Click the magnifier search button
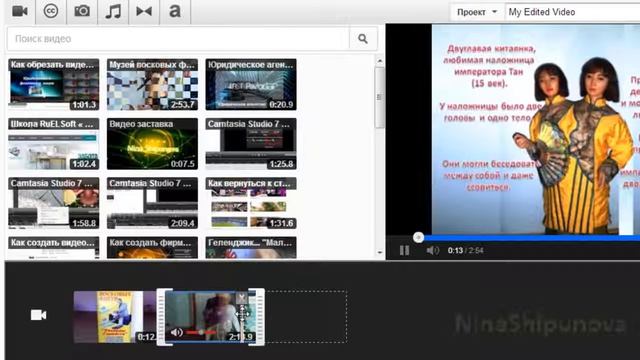Image resolution: width=640 pixels, height=360 pixels. point(363,39)
